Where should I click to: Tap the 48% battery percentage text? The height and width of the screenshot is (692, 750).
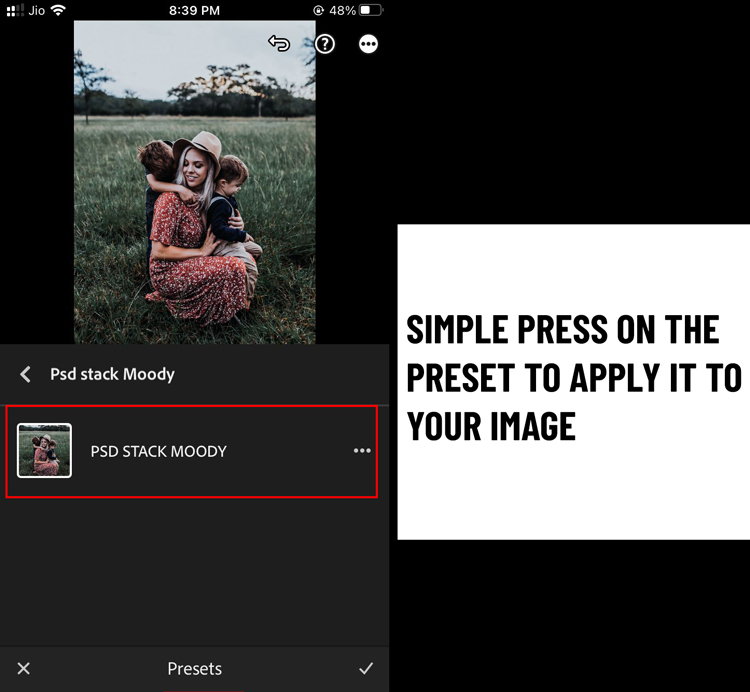click(x=342, y=11)
